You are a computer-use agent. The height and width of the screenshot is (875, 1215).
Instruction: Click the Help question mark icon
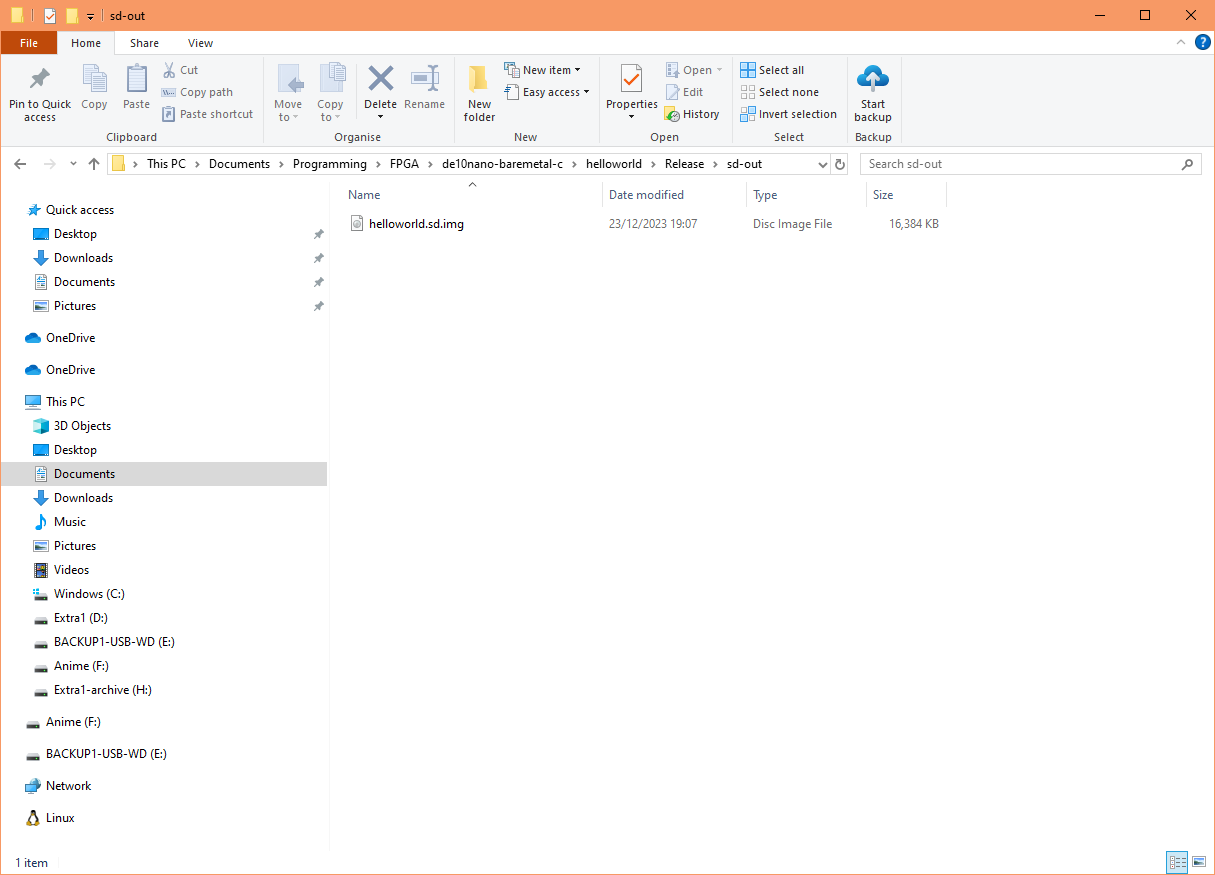[x=1203, y=43]
